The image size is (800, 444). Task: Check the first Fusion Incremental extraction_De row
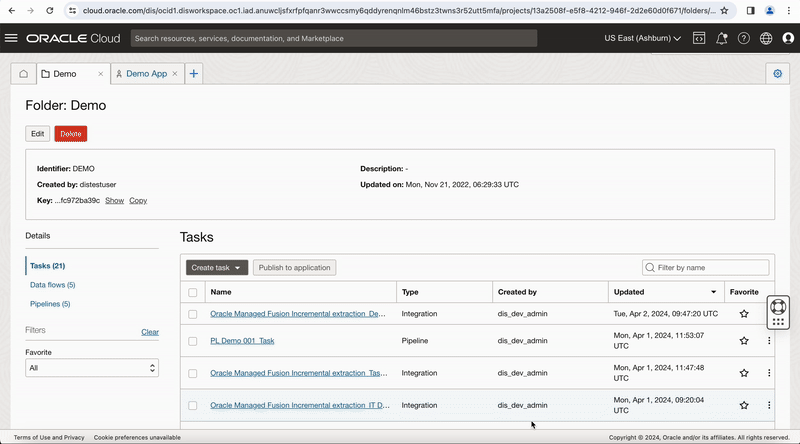pos(192,314)
